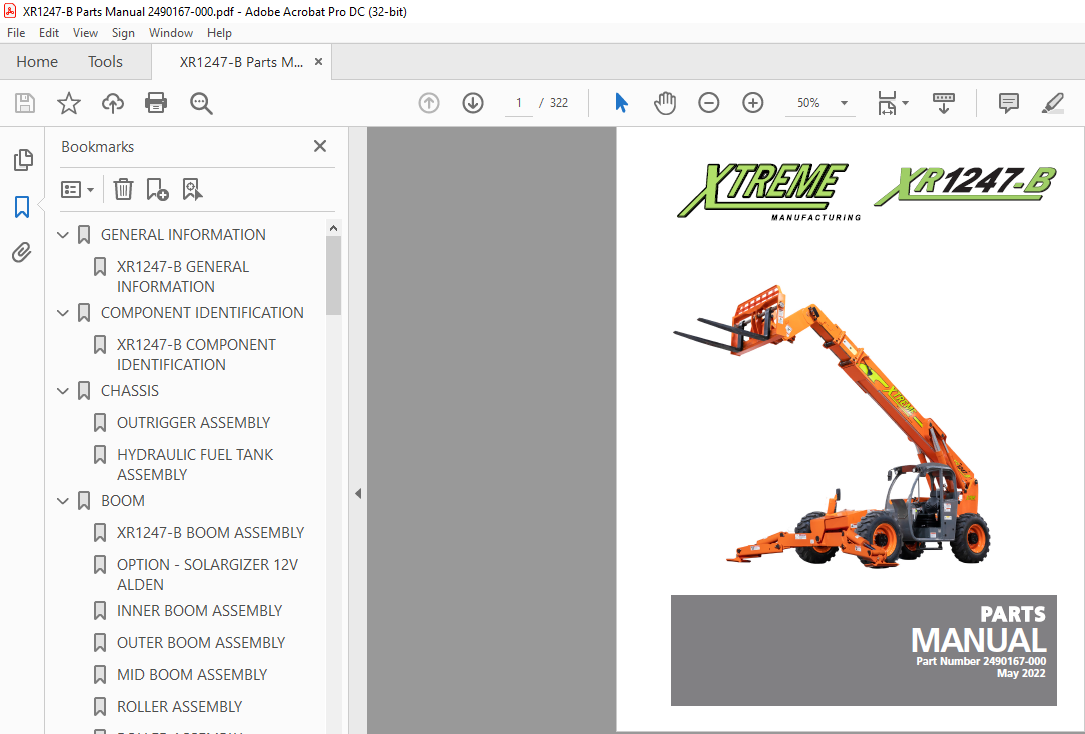
Task: Click the bookmarks panel scrollbar thumb
Action: point(334,275)
